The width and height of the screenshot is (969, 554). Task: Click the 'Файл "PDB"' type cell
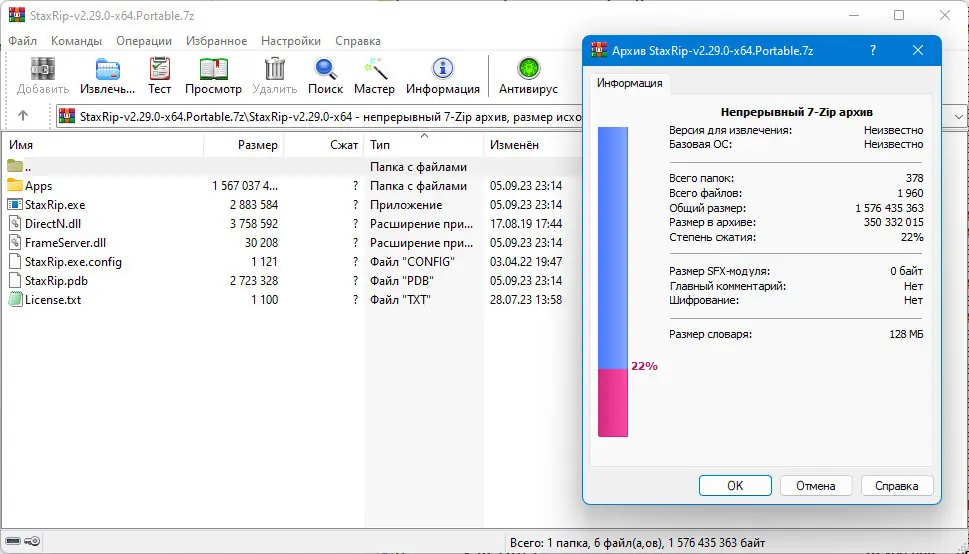click(402, 281)
